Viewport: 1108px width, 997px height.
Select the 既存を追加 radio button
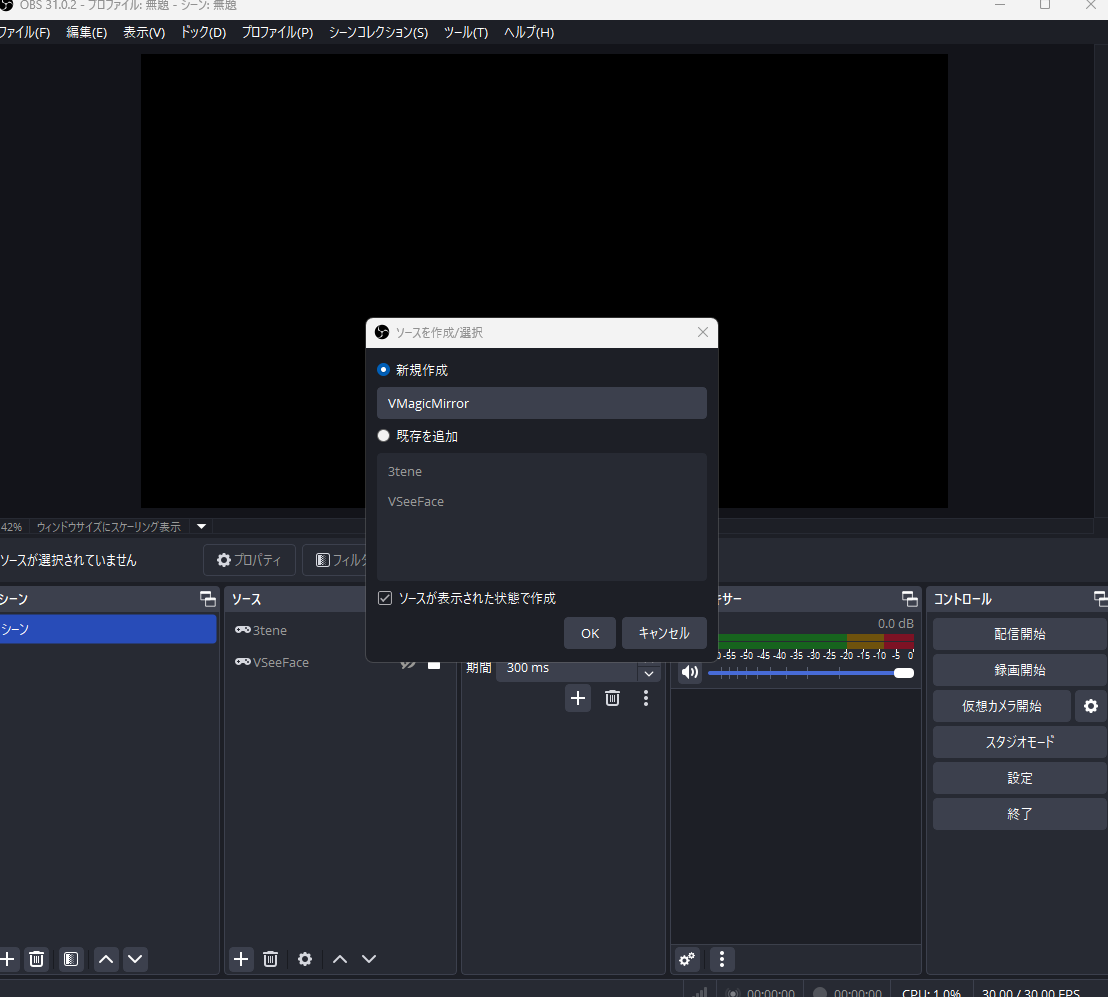pyautogui.click(x=383, y=436)
